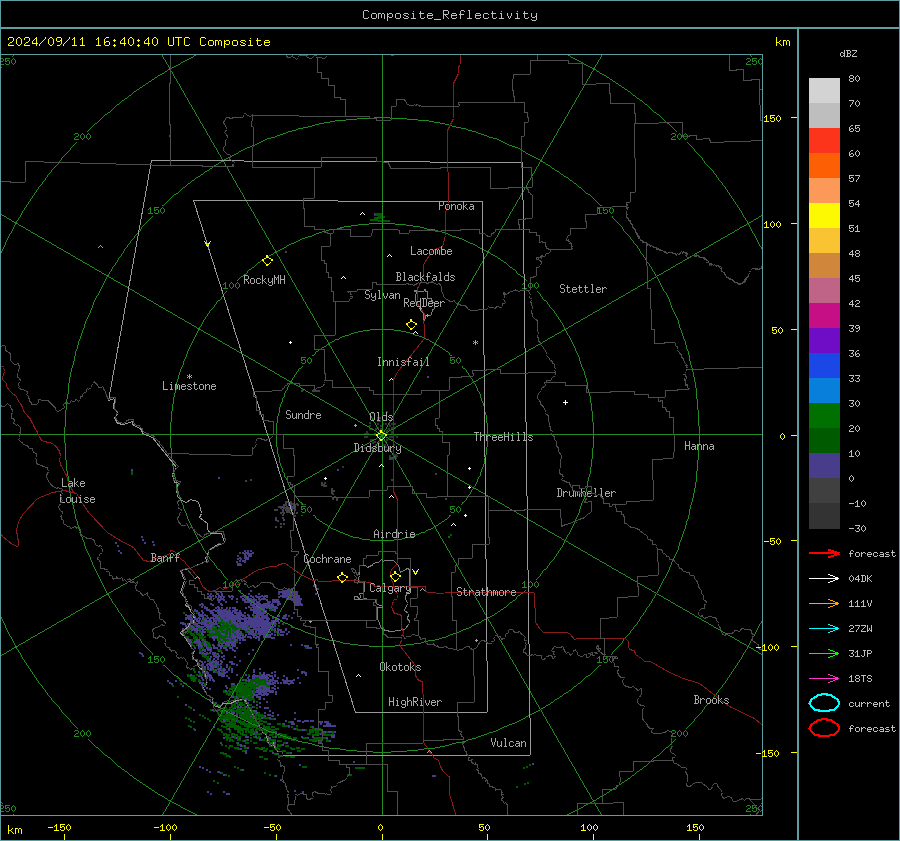Viewport: 900px width, 841px height.
Task: Select the Calgary label
Action: click(390, 588)
